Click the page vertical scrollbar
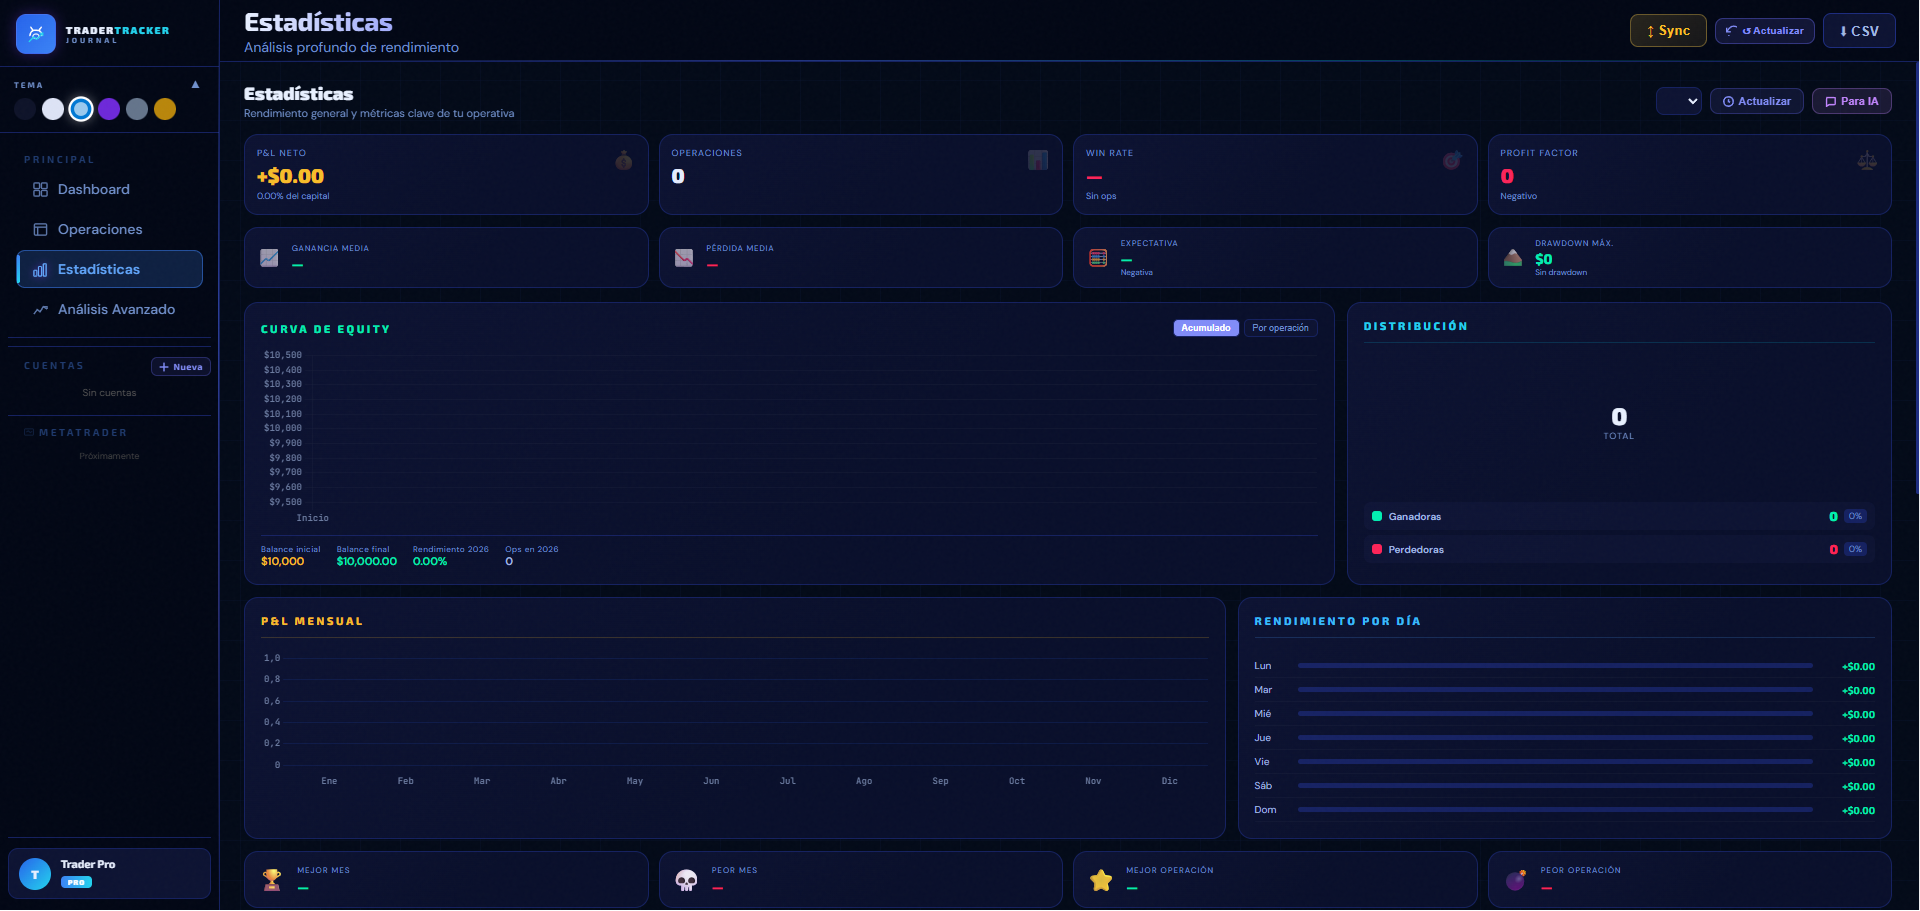The width and height of the screenshot is (1920, 911). pos(1916,277)
